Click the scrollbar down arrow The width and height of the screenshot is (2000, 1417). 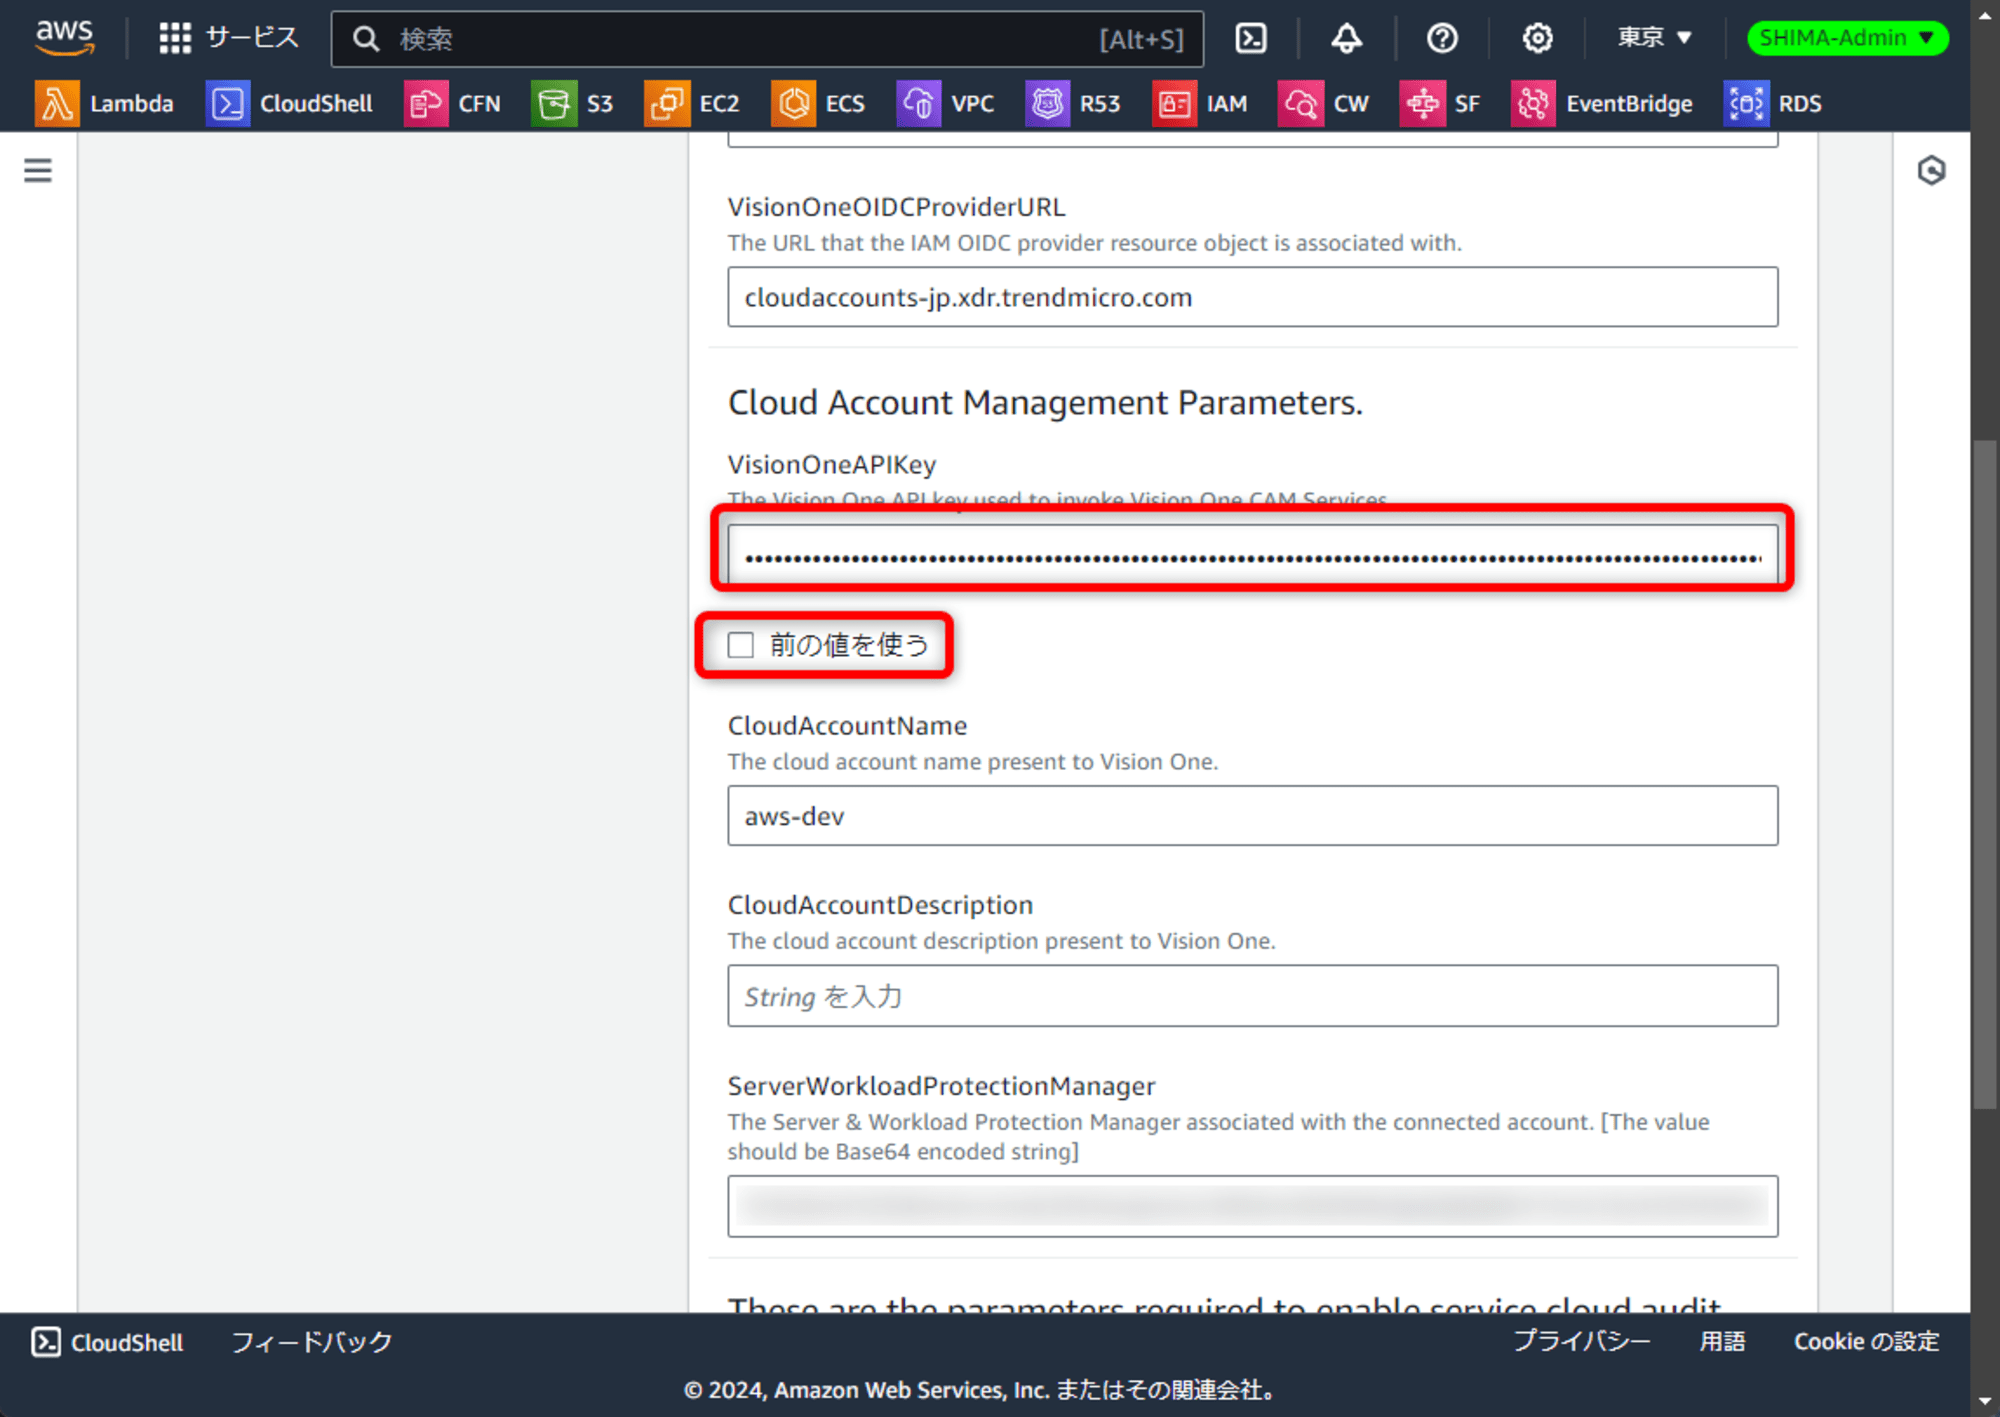click(x=1985, y=1402)
